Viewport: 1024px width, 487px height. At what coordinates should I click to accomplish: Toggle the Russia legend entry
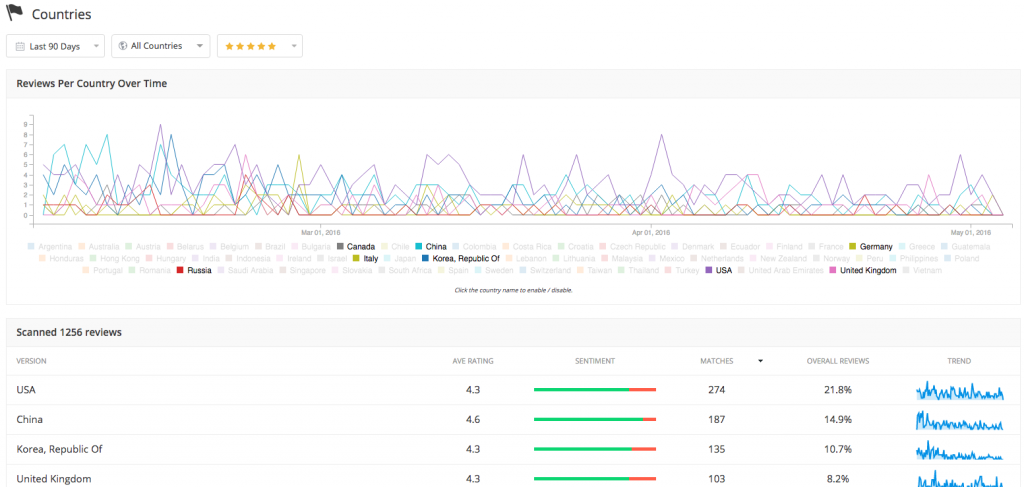[194, 270]
